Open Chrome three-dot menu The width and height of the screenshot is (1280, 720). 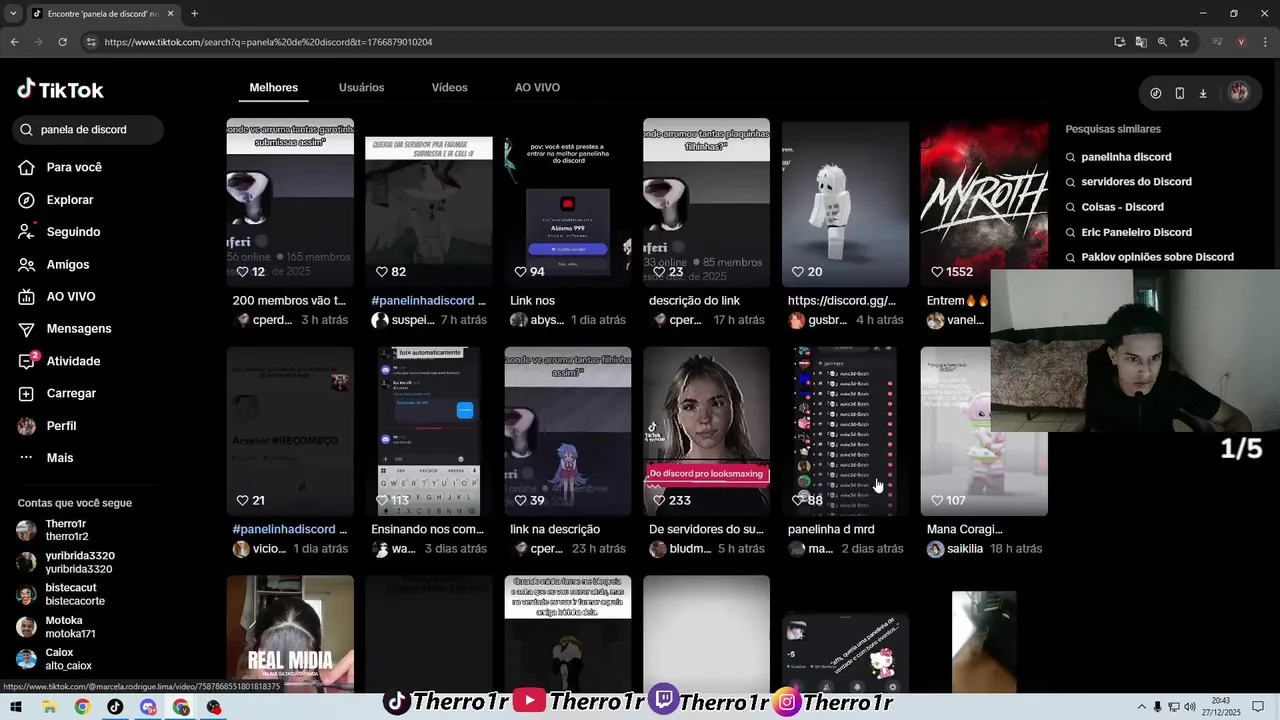coord(1264,42)
